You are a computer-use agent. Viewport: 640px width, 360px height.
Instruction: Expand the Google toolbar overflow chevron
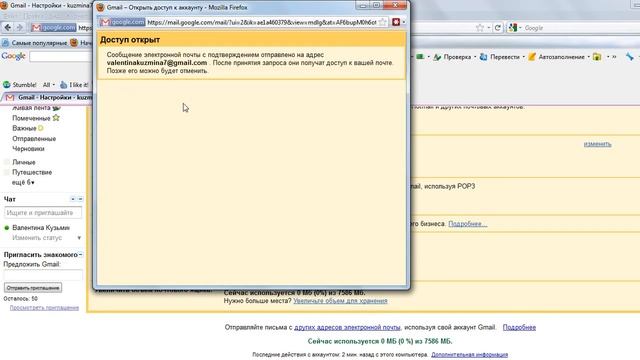point(614,57)
